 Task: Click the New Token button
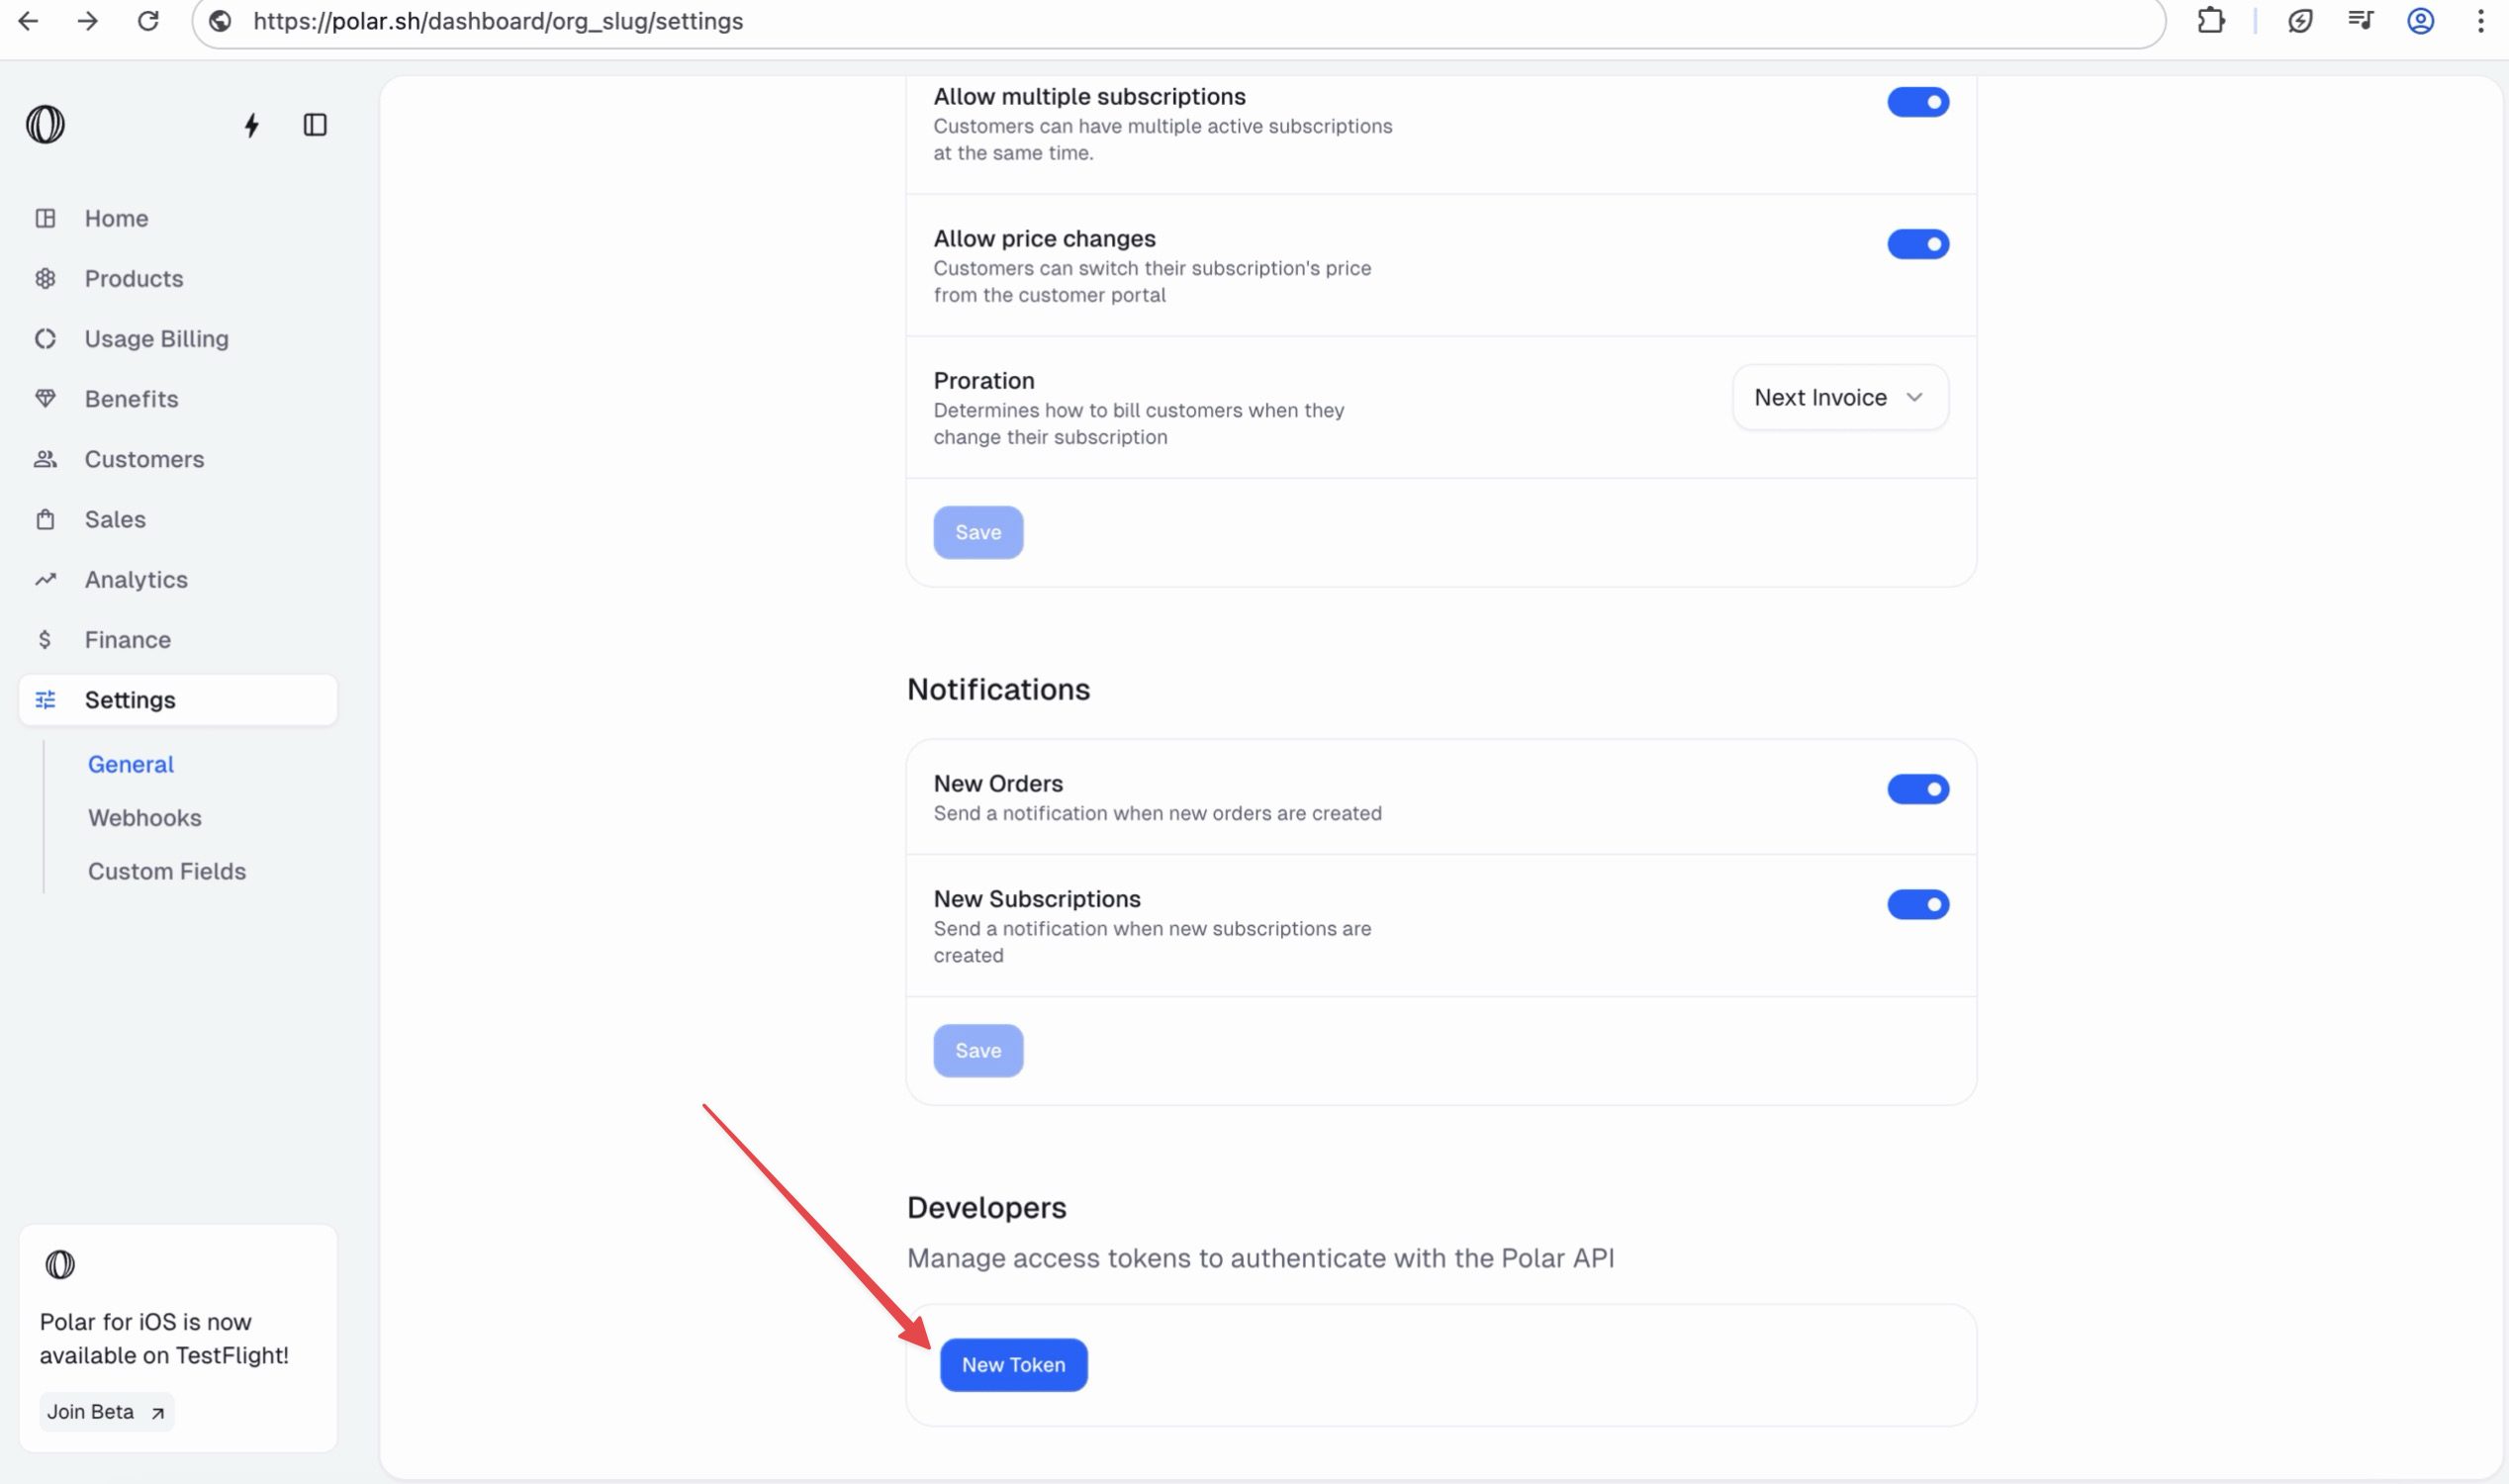[x=1013, y=1365]
